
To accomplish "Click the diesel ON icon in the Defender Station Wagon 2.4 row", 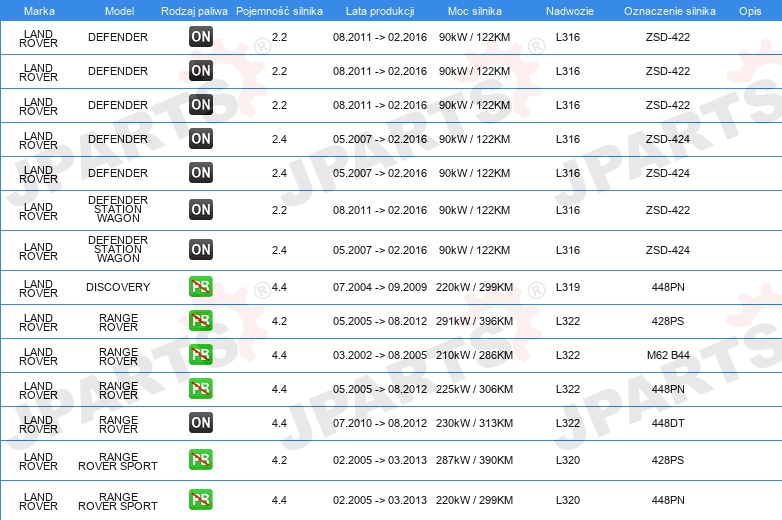I will click(201, 250).
